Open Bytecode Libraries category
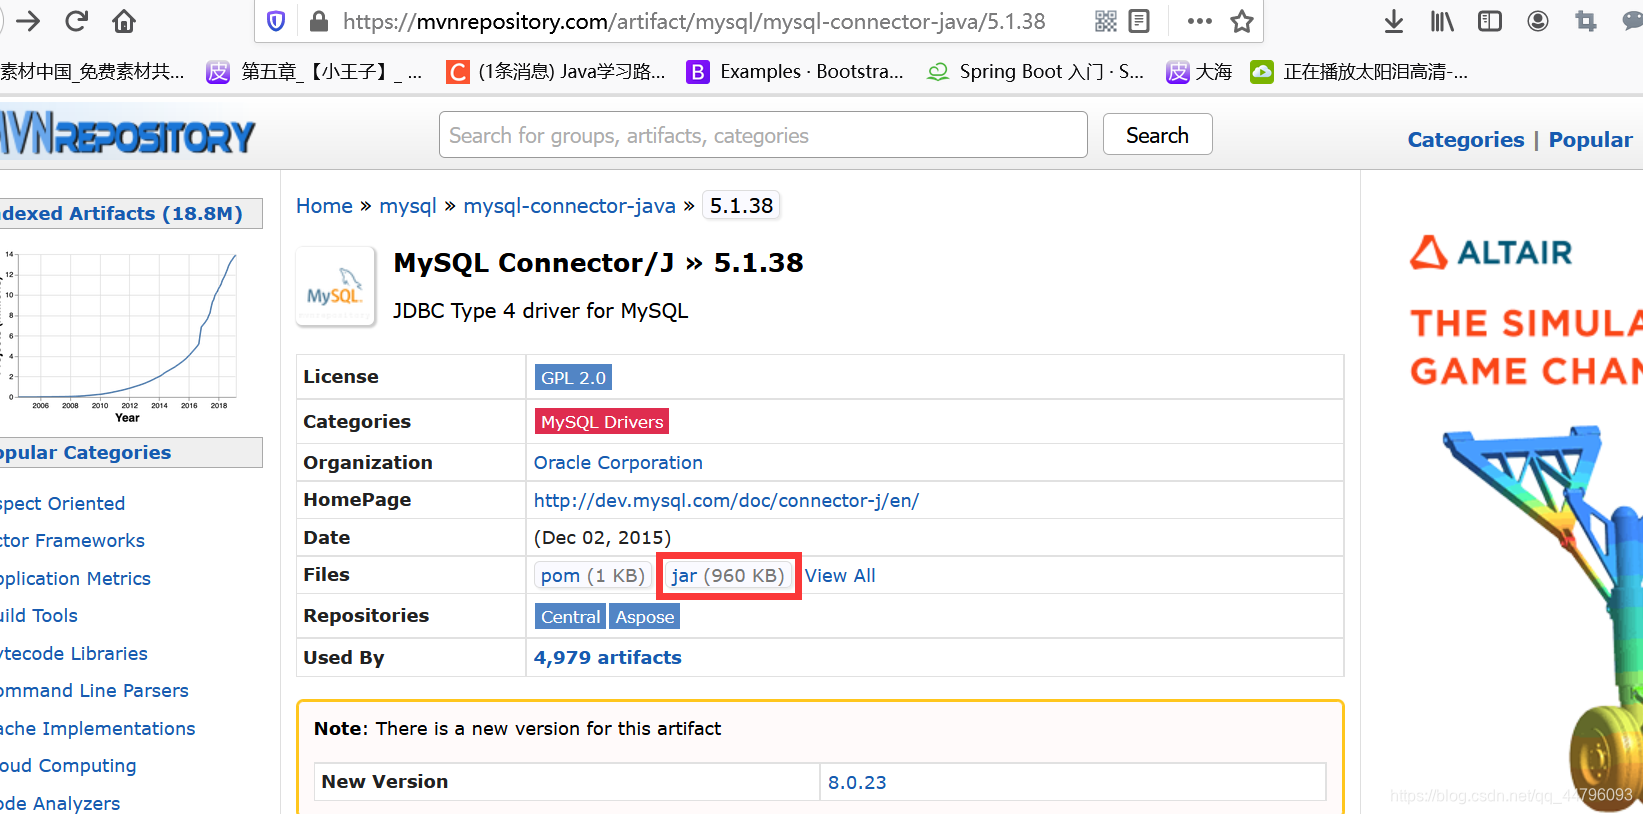 click(x=74, y=654)
